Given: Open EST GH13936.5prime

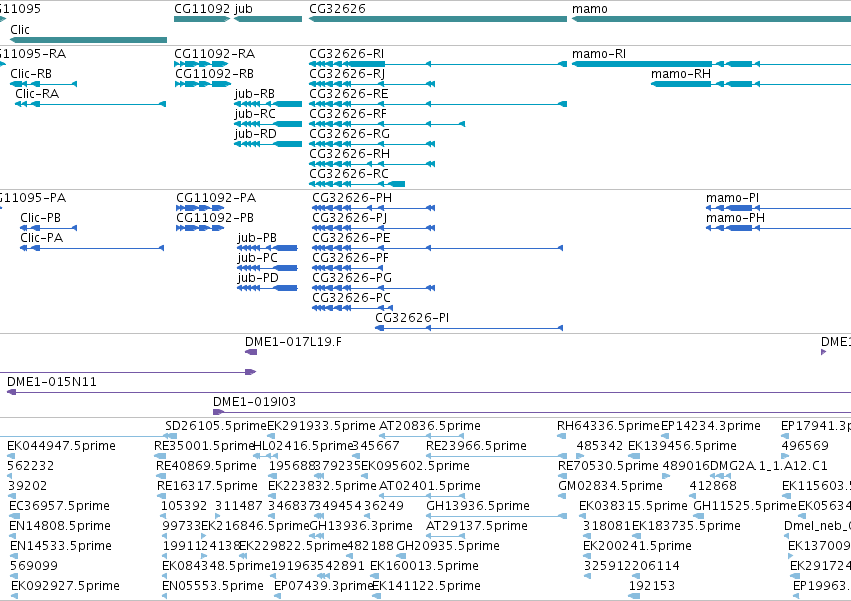Looking at the screenshot, I should (497, 515).
